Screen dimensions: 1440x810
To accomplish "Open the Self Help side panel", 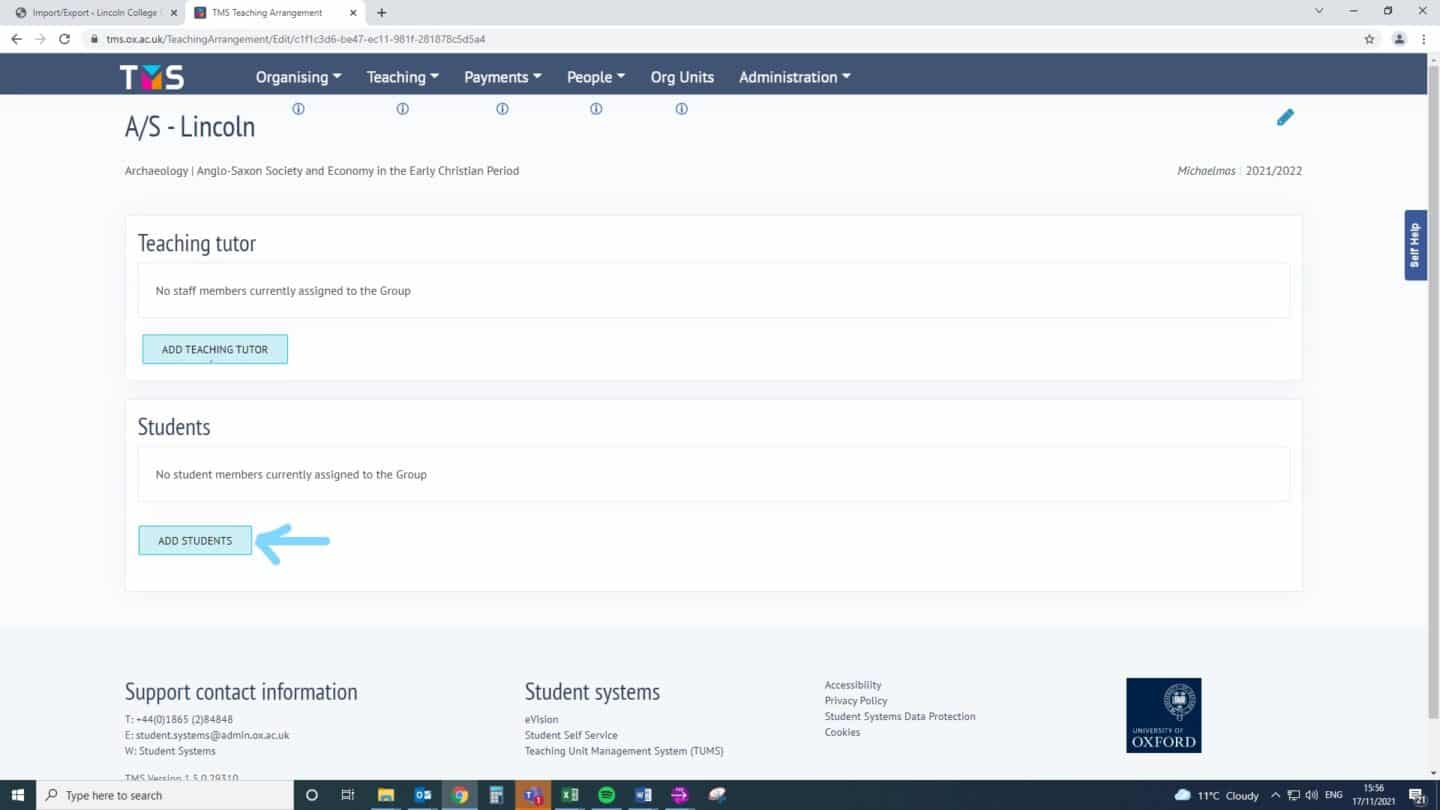I will 1415,245.
